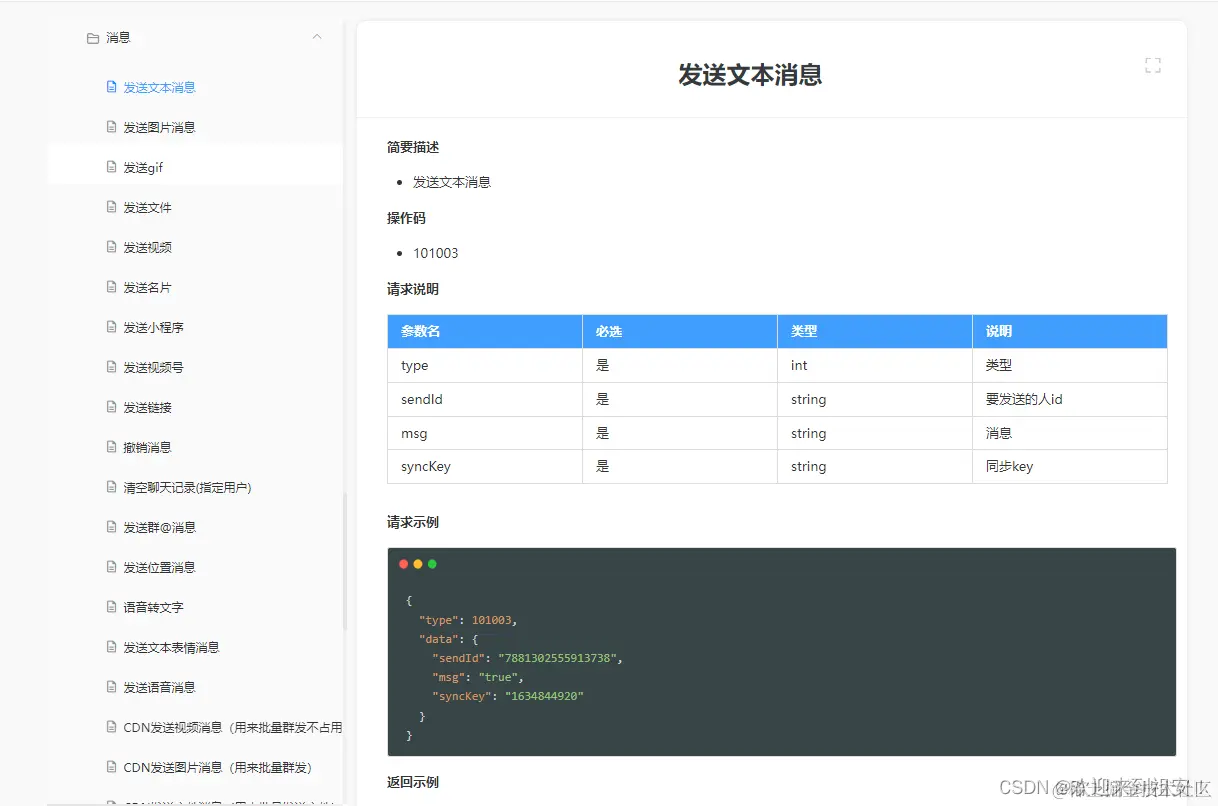Screen dimensions: 1218x806
Task: Toggle fullscreen view of the document
Action: (x=1153, y=66)
